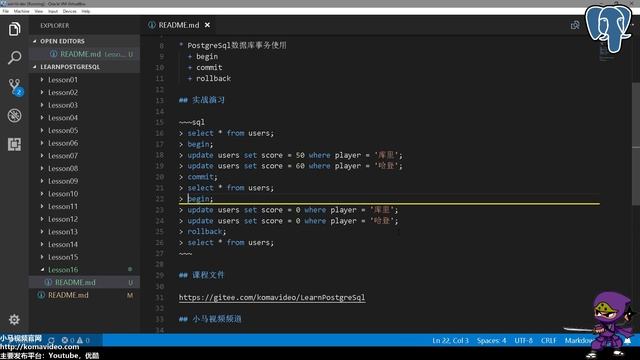The height and width of the screenshot is (360, 640).
Task: Open Source Control view with badge
Action: (15, 87)
